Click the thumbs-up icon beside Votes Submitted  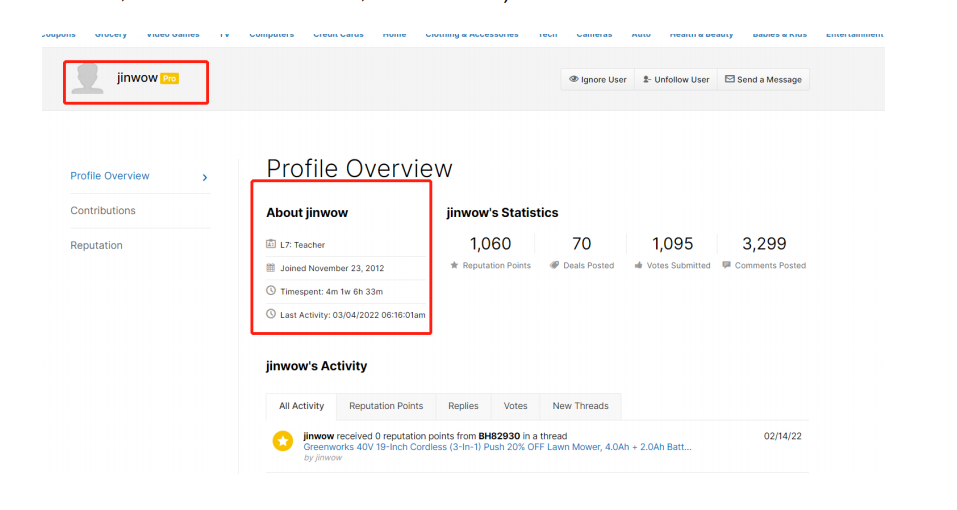pos(638,265)
